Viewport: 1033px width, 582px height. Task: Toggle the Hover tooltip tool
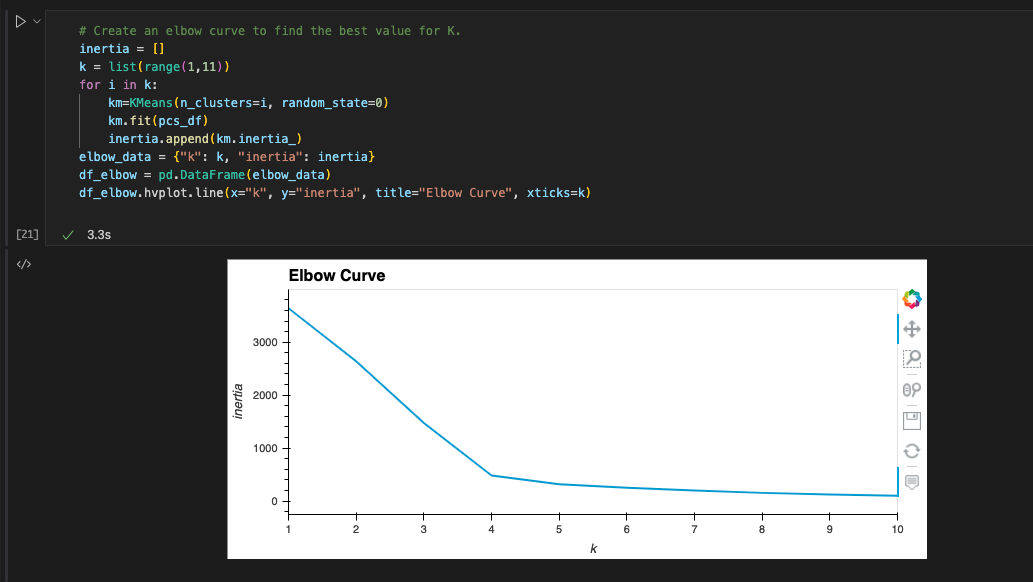[912, 482]
